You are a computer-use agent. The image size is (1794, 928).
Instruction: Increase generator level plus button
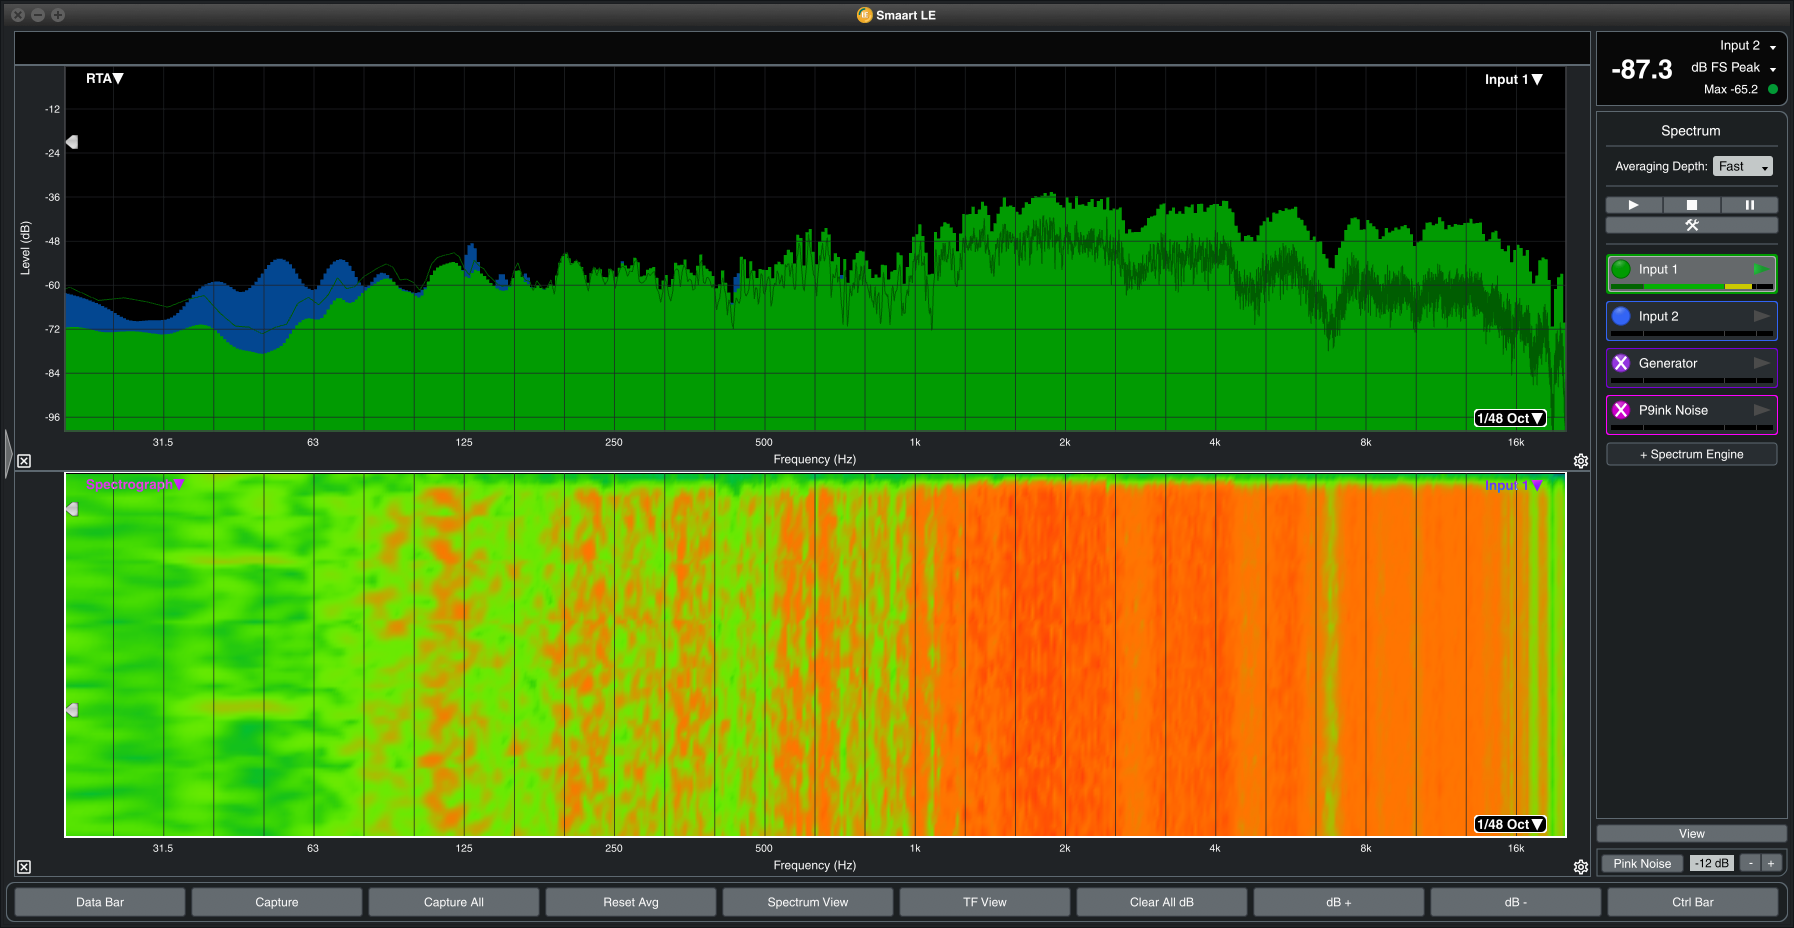[1771, 864]
